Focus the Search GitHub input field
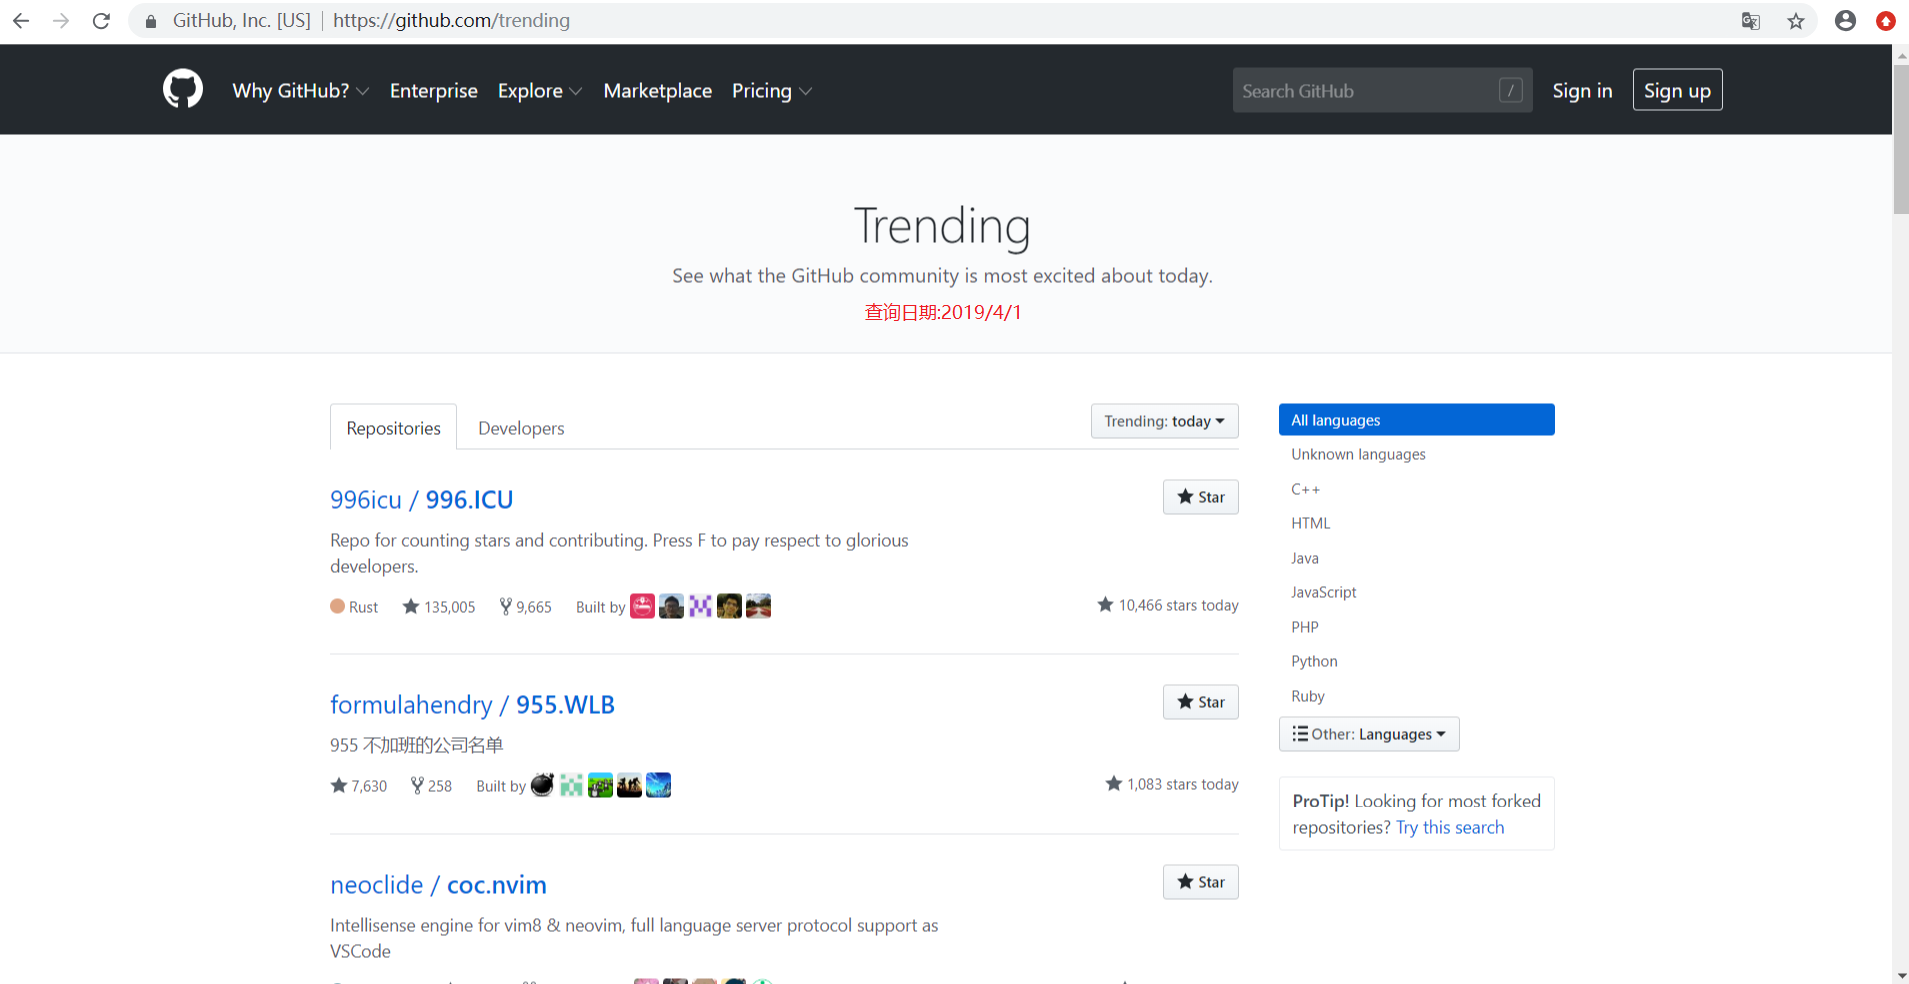 pos(1382,90)
